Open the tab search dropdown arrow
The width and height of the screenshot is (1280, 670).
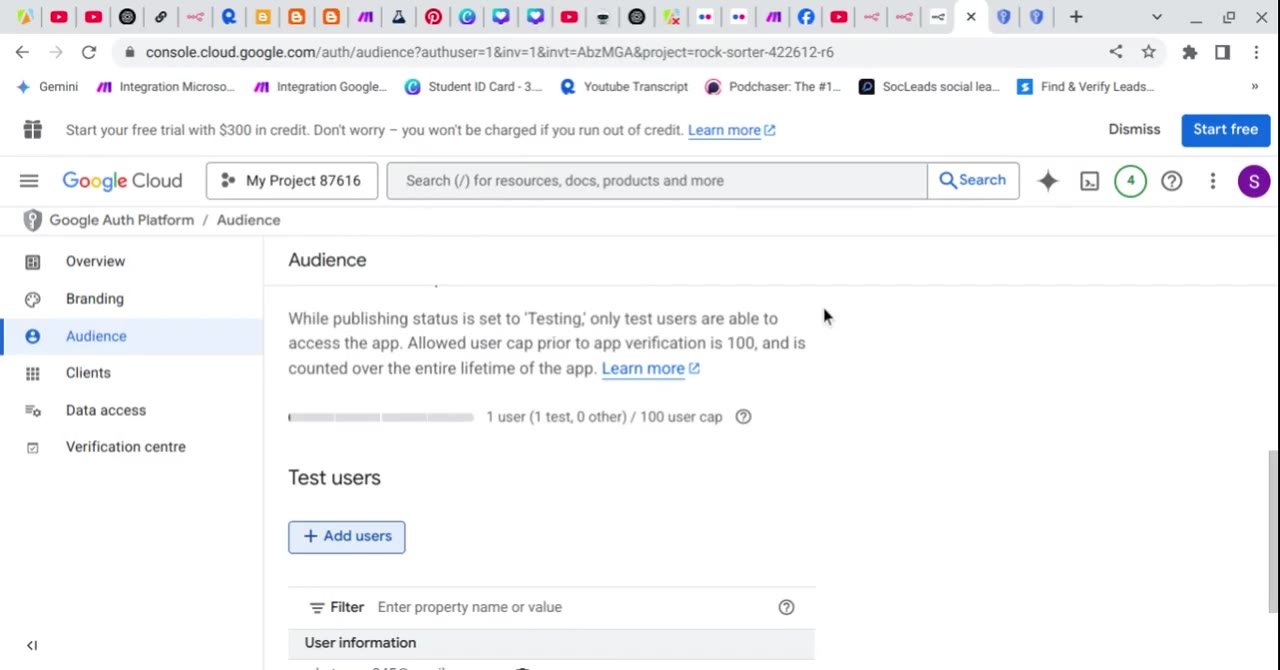pyautogui.click(x=1157, y=17)
